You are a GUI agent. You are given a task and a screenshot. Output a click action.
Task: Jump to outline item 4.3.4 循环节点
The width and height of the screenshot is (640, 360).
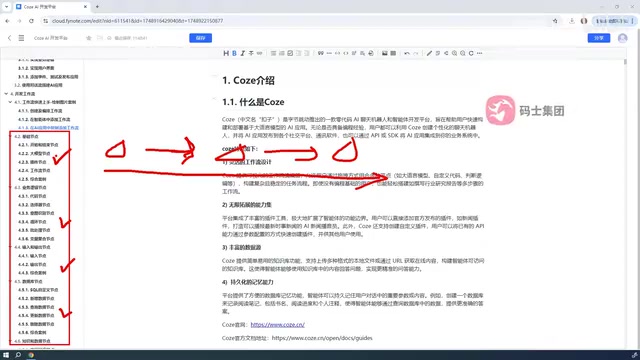[32, 222]
